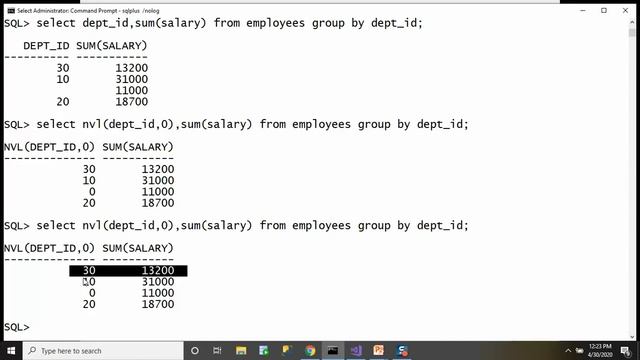
Task: Click value 30 under the DEPT_ID column
Action: click(63, 68)
